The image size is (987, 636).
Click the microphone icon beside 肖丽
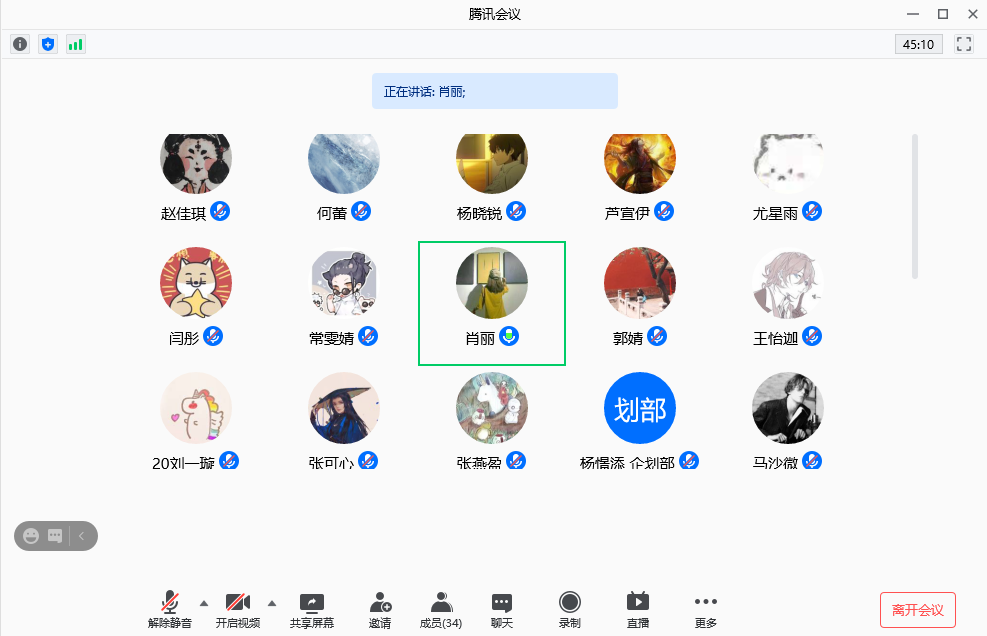(510, 336)
